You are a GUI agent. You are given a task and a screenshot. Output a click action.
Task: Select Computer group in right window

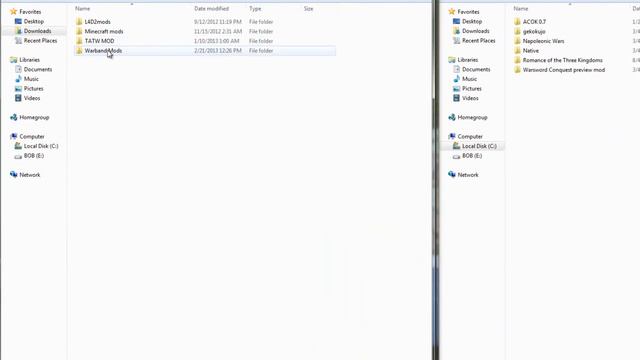470,136
